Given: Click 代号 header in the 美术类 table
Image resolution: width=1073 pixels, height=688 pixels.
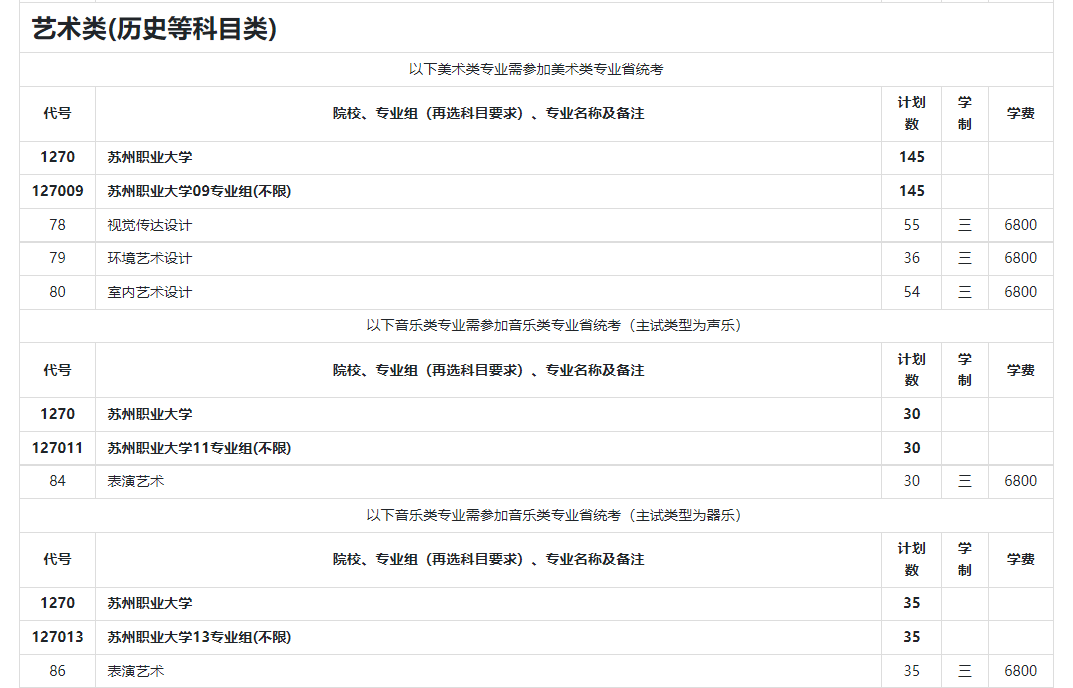Looking at the screenshot, I should [x=57, y=114].
